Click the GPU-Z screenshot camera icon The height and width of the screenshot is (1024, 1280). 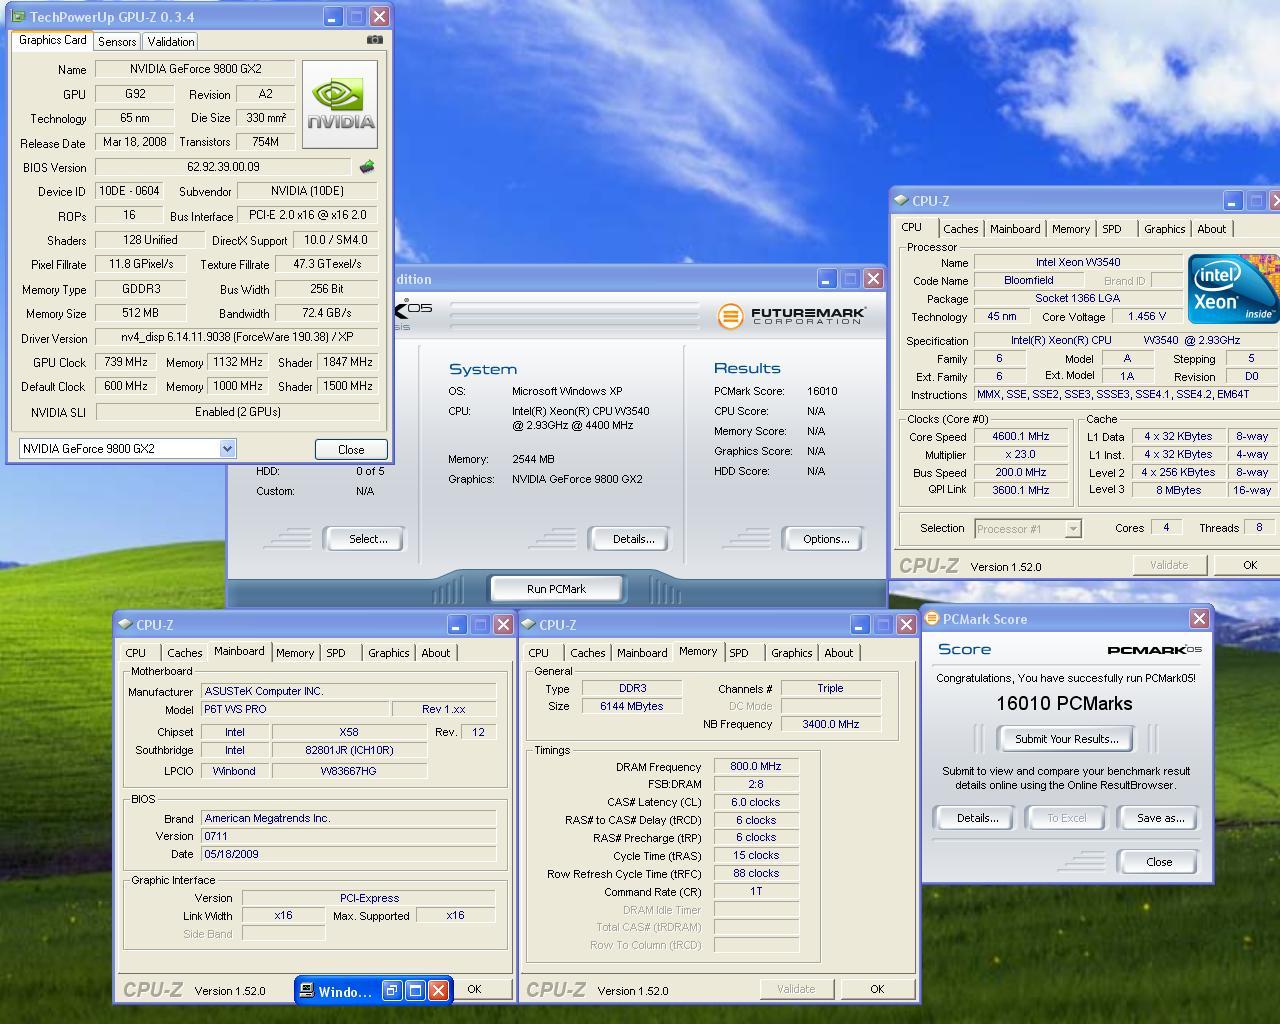[x=374, y=40]
